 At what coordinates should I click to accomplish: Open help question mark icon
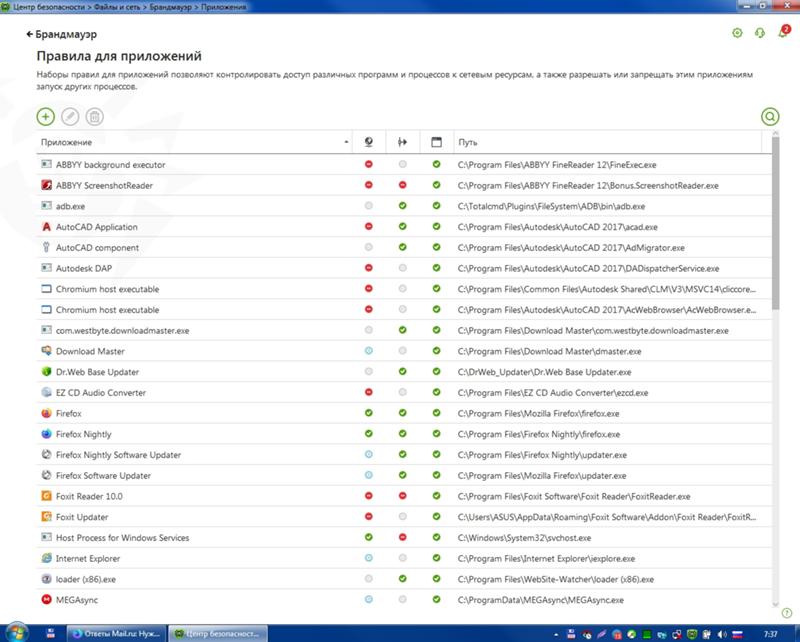tap(787, 612)
